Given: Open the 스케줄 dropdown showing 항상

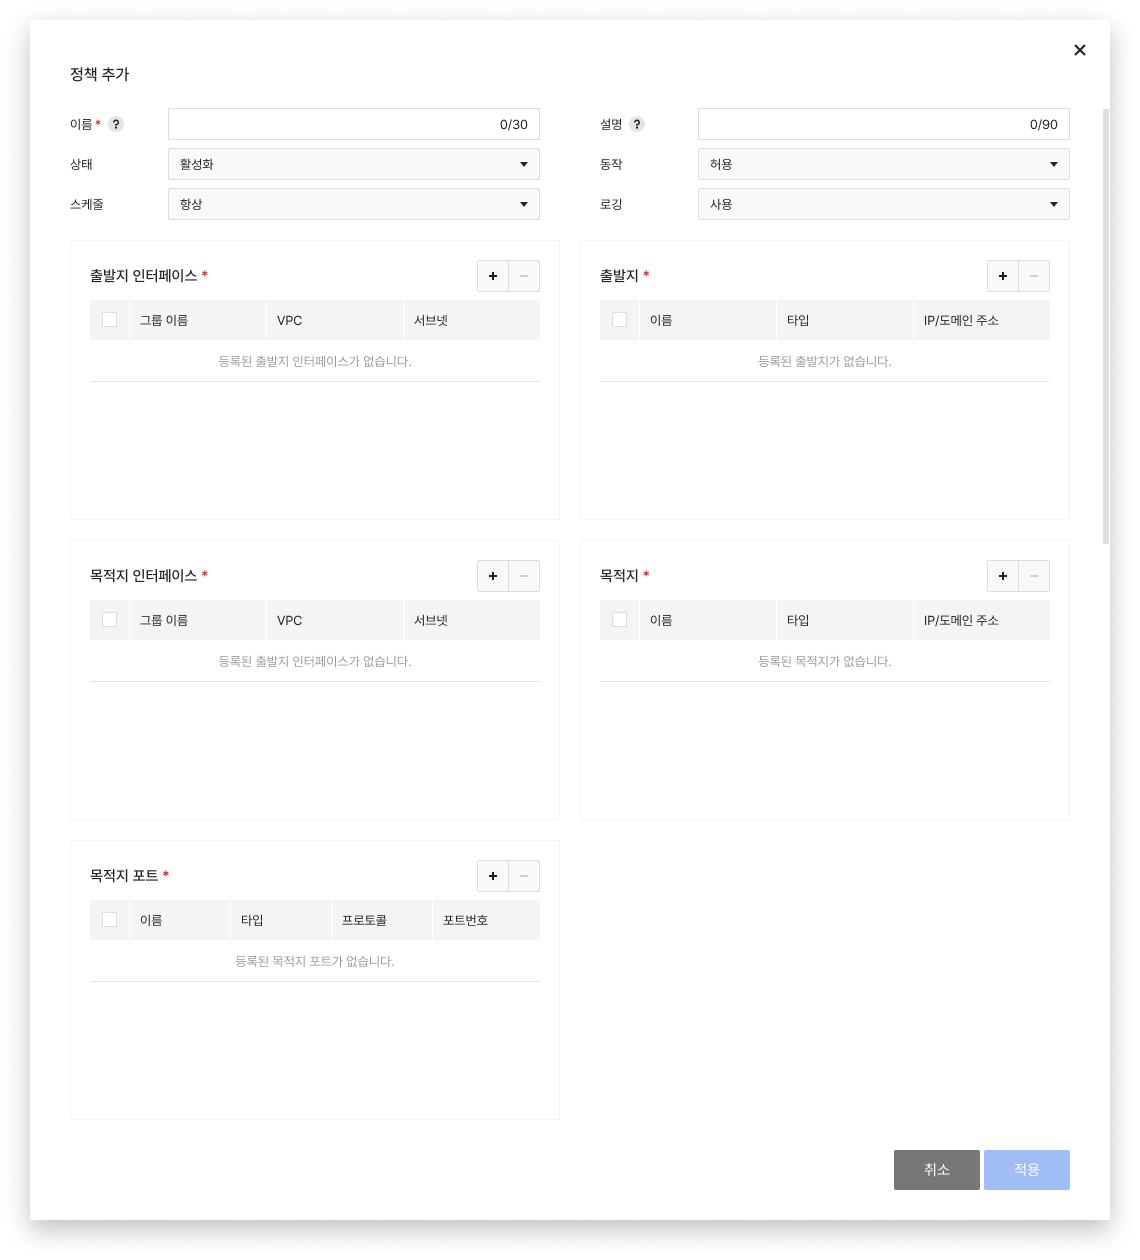Looking at the screenshot, I should click(354, 204).
